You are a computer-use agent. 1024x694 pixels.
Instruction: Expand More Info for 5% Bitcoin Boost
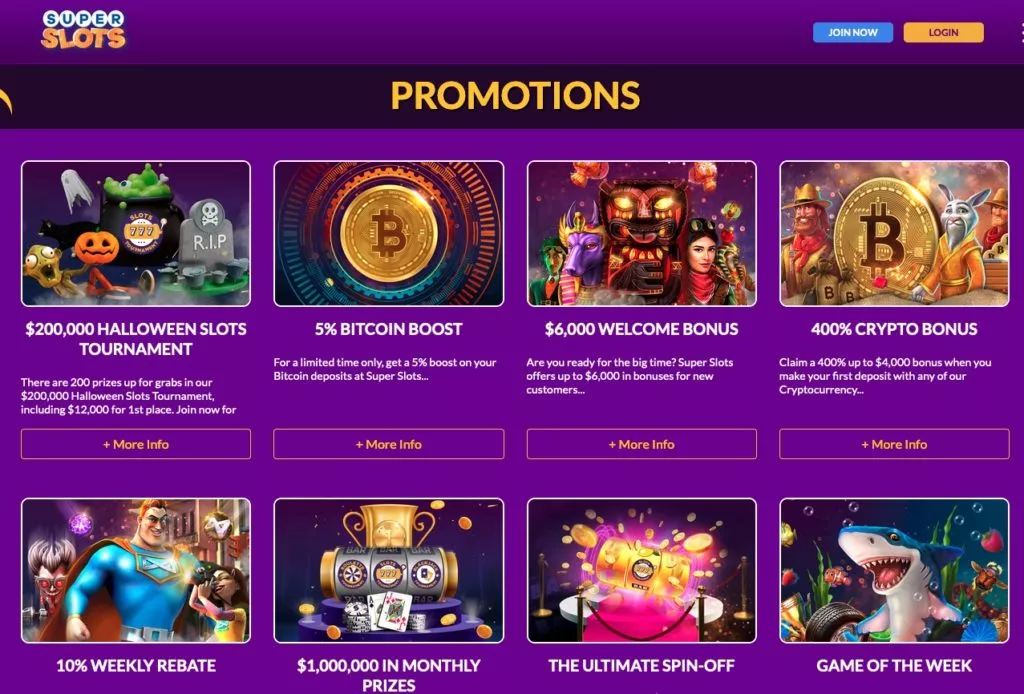389,444
